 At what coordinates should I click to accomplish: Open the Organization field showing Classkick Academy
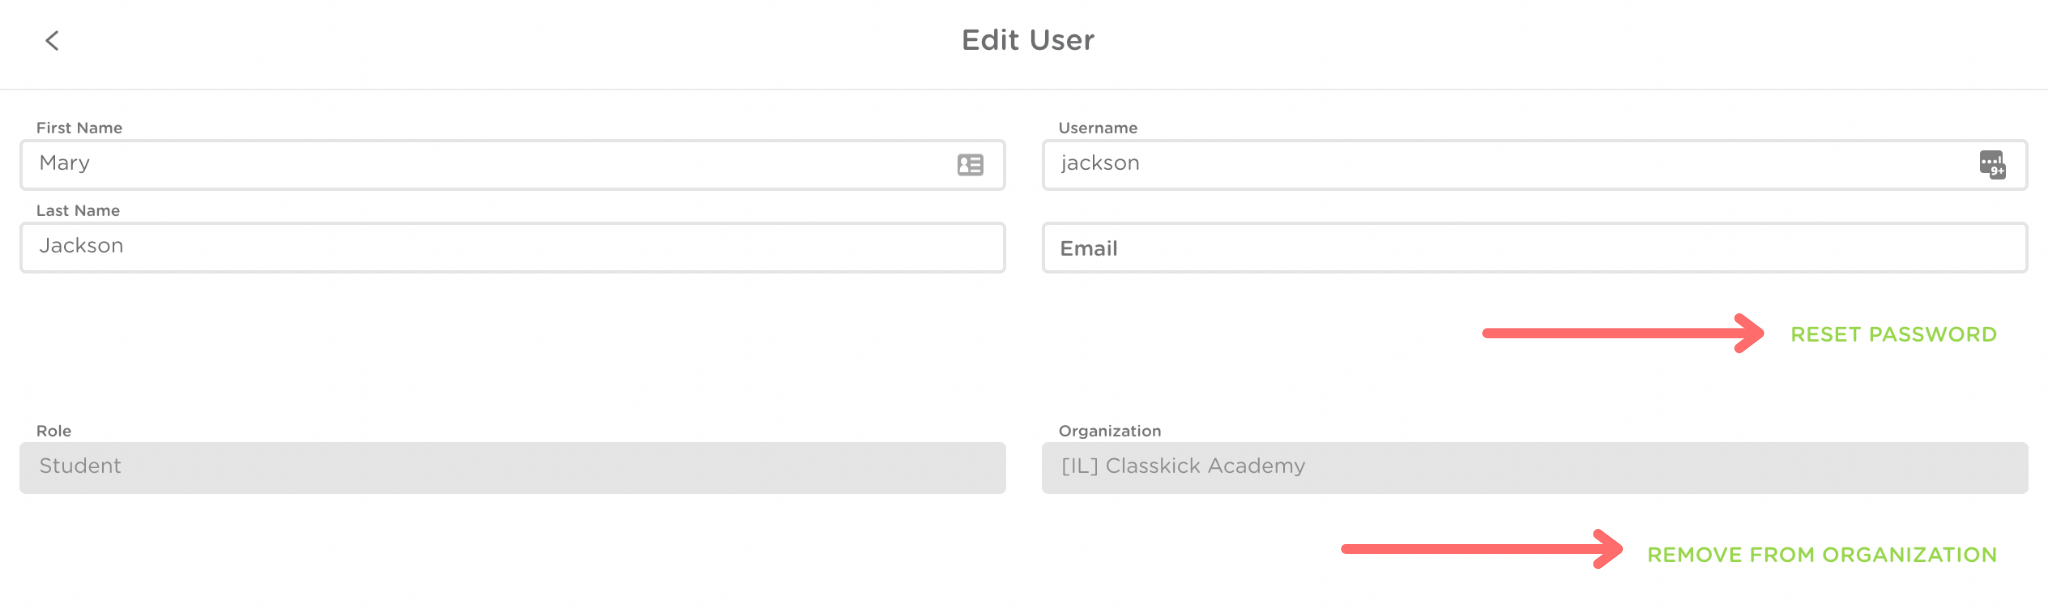pyautogui.click(x=1534, y=467)
